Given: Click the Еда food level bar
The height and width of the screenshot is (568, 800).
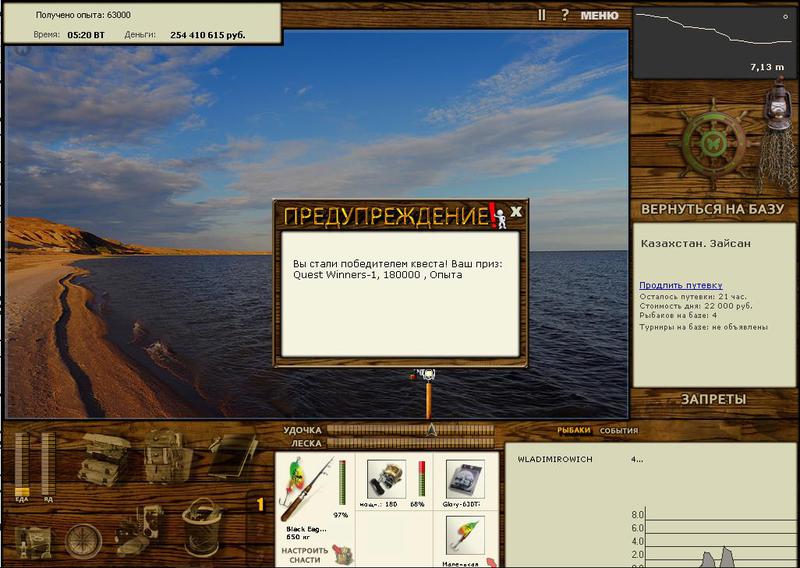Looking at the screenshot, I should pyautogui.click(x=22, y=464).
